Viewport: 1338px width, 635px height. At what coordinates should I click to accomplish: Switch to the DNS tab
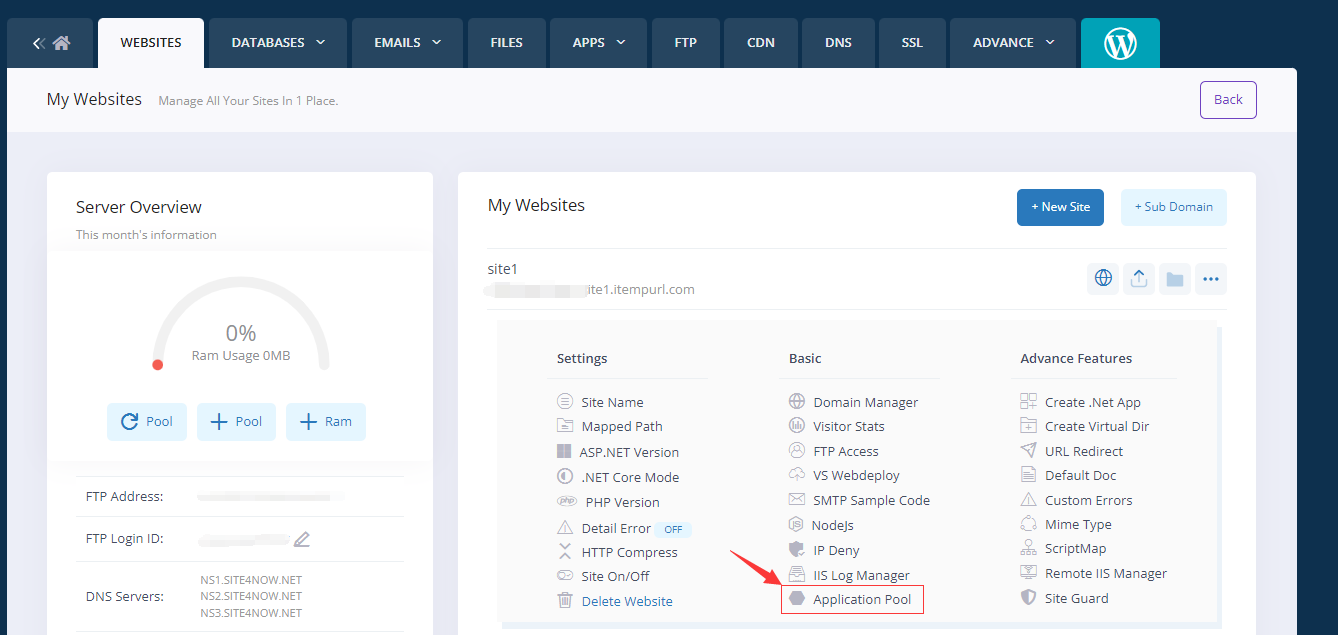(x=838, y=43)
